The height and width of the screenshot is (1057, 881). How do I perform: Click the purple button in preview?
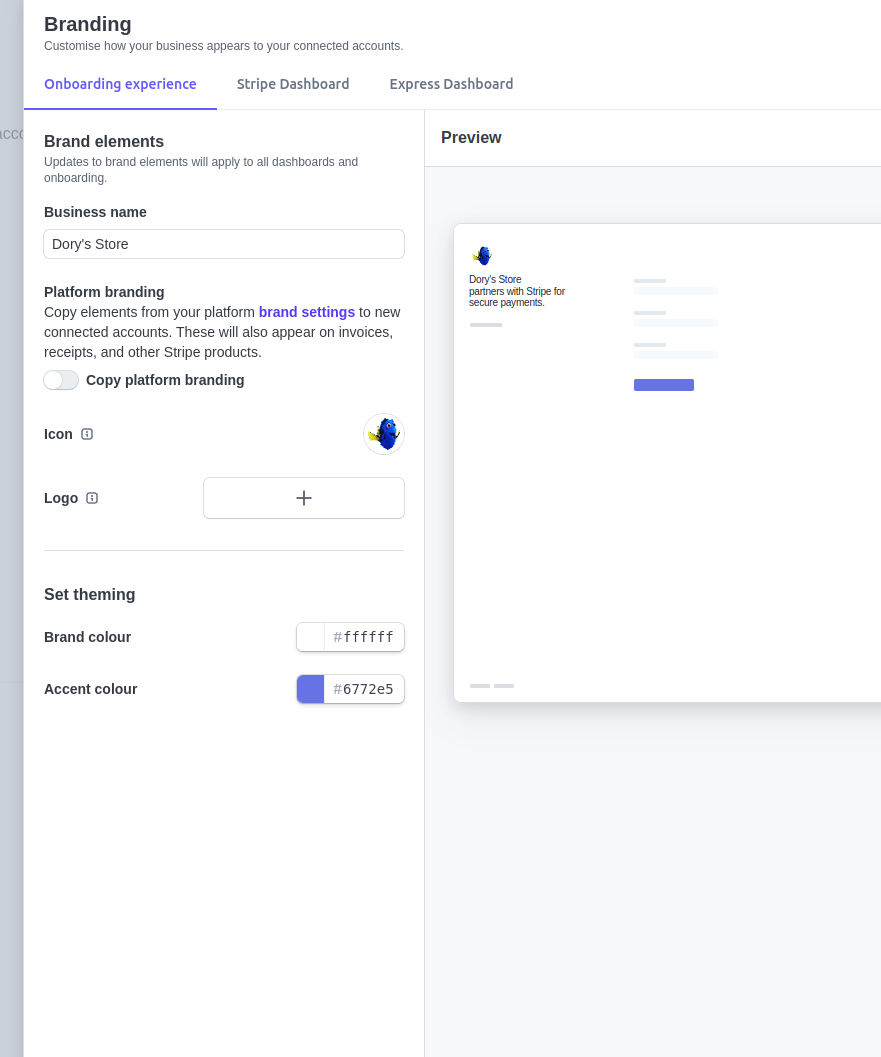pyautogui.click(x=664, y=385)
